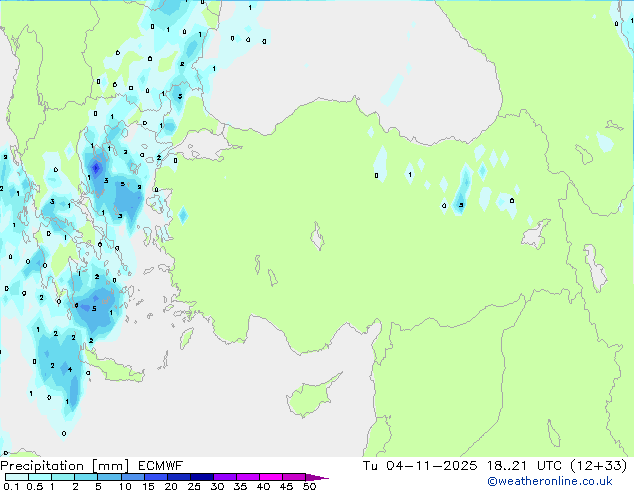Click the 35–40 mm legend color box
Viewport: 634px width, 490px height.
248,477
